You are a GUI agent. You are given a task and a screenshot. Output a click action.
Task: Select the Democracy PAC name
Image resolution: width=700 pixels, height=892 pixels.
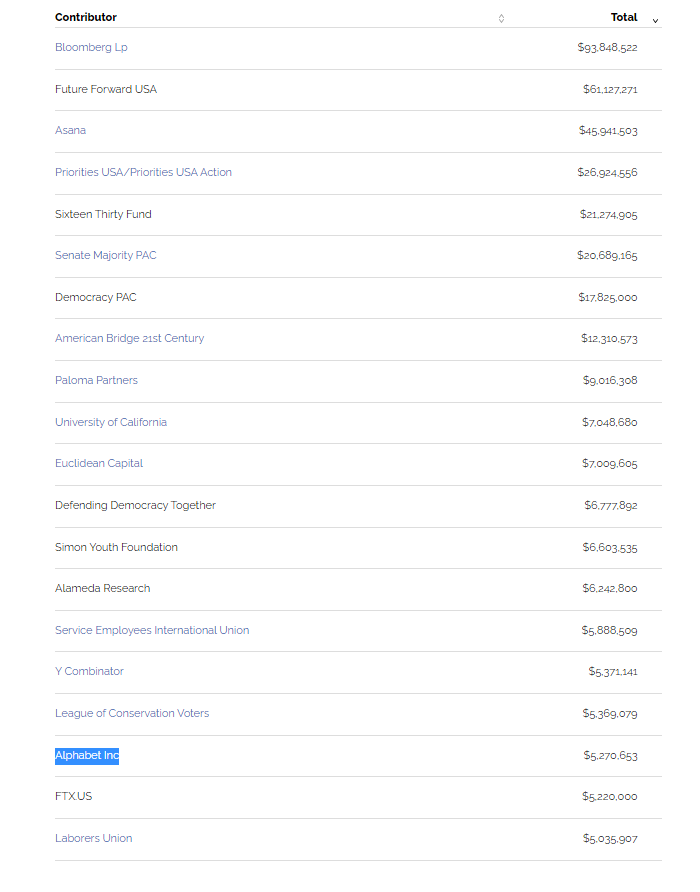(96, 298)
